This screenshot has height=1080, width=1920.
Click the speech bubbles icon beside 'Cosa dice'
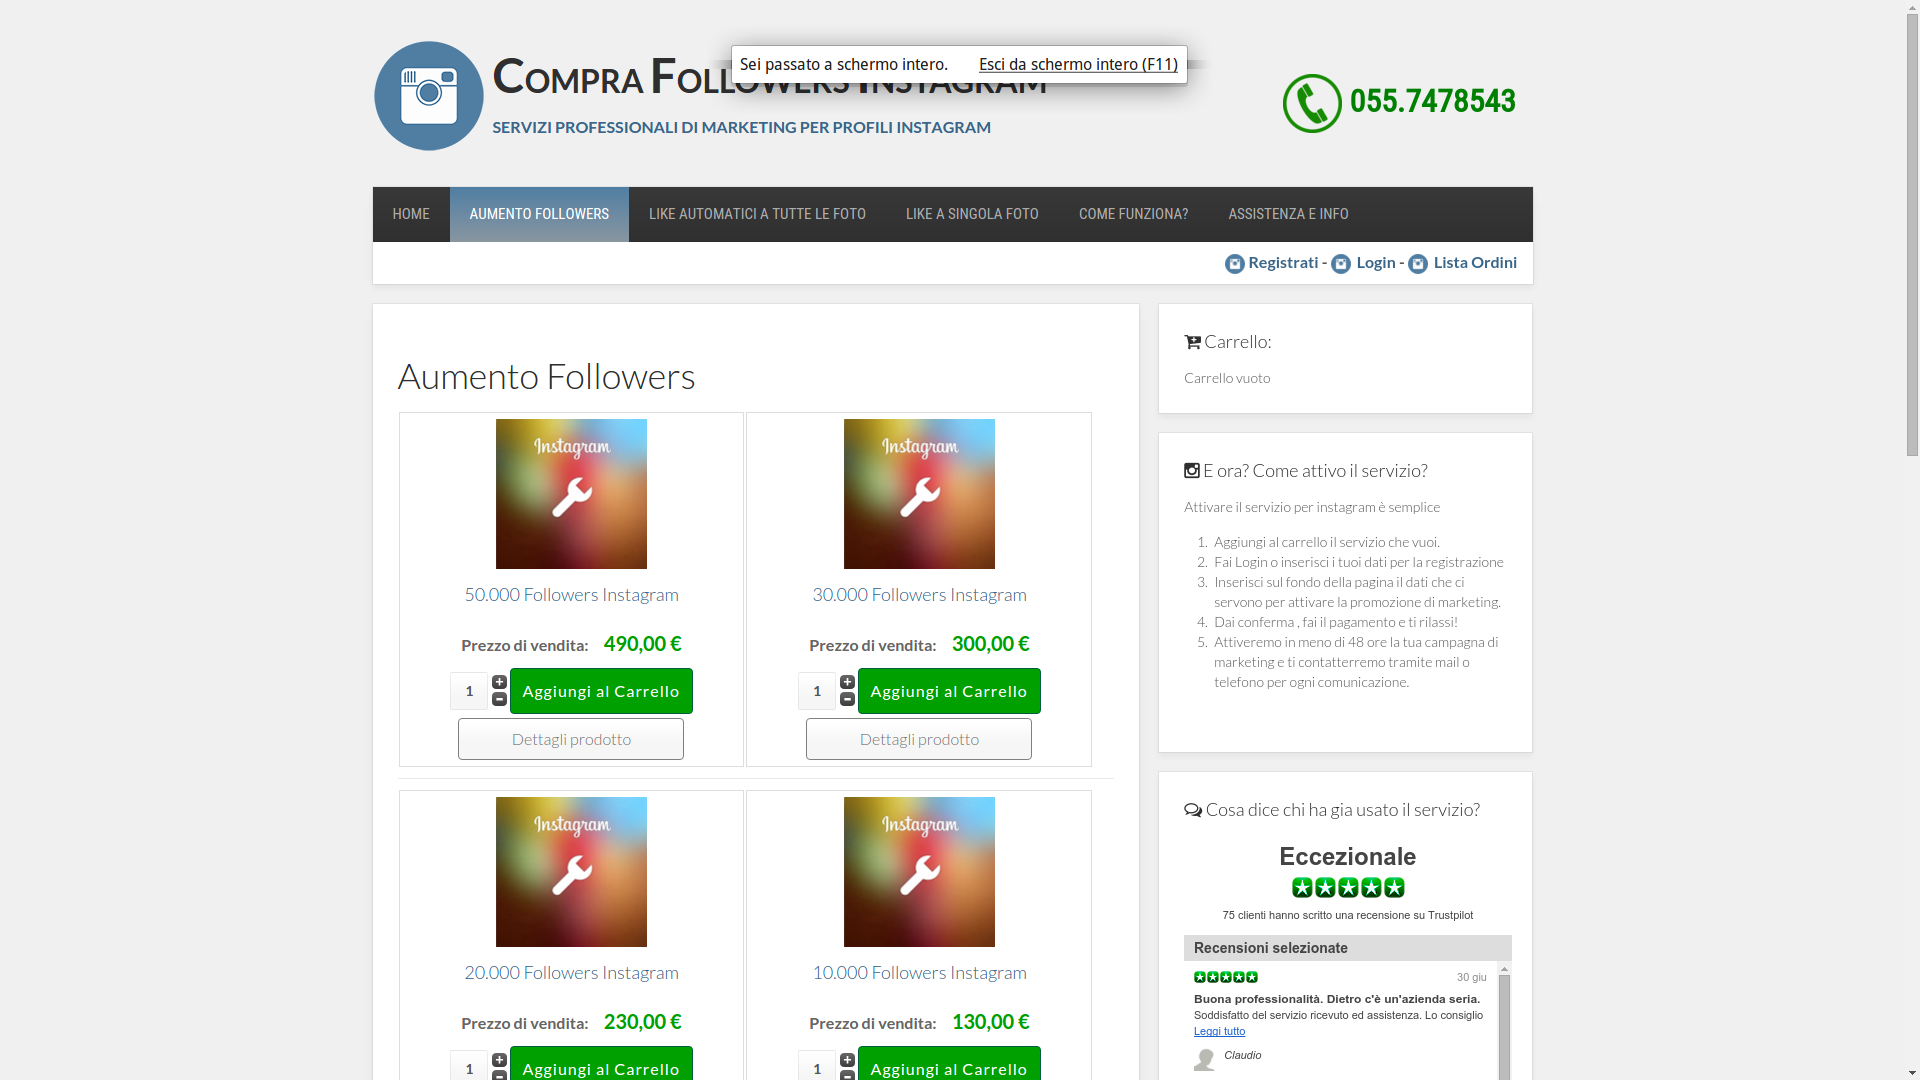pyautogui.click(x=1193, y=810)
